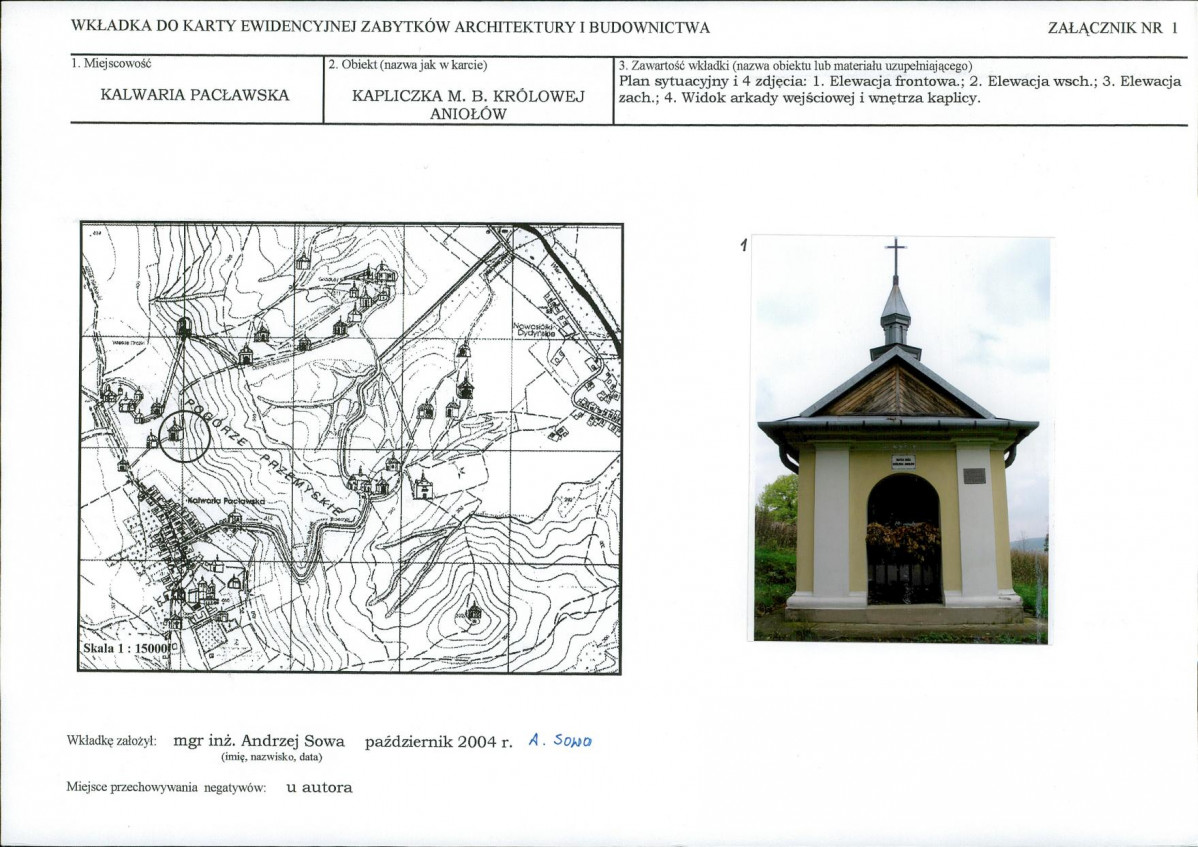Click the blue handwritten A. Sowa signature
The width and height of the screenshot is (1198, 847).
point(561,741)
